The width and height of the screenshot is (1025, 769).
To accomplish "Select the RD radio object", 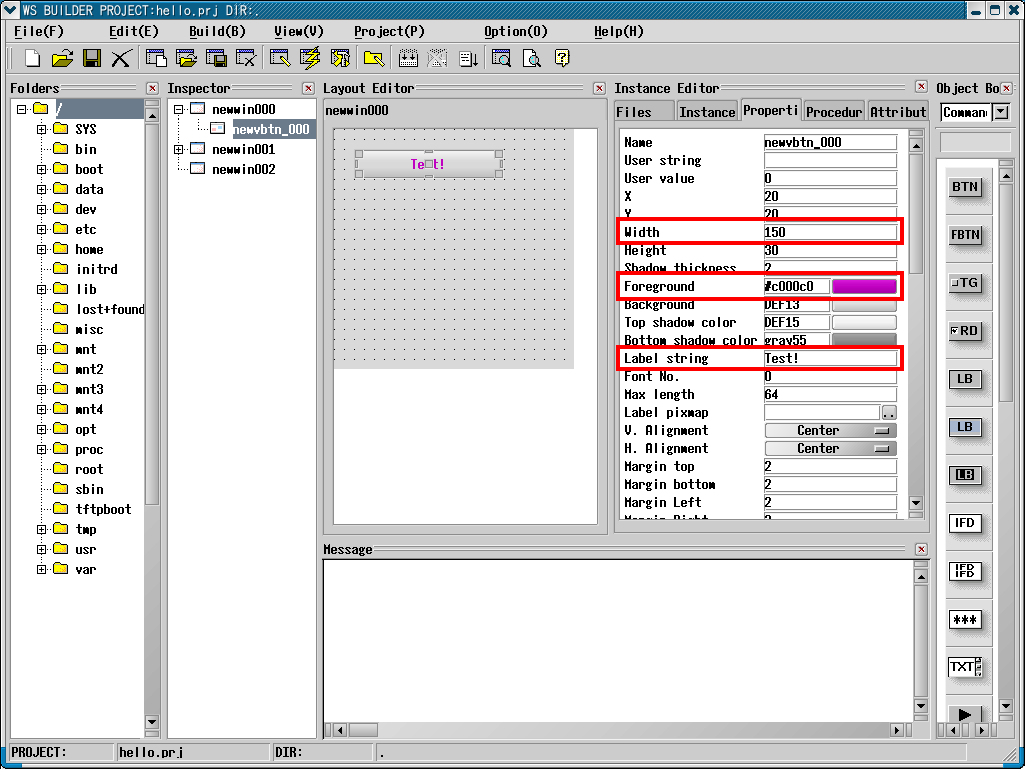I will point(965,331).
